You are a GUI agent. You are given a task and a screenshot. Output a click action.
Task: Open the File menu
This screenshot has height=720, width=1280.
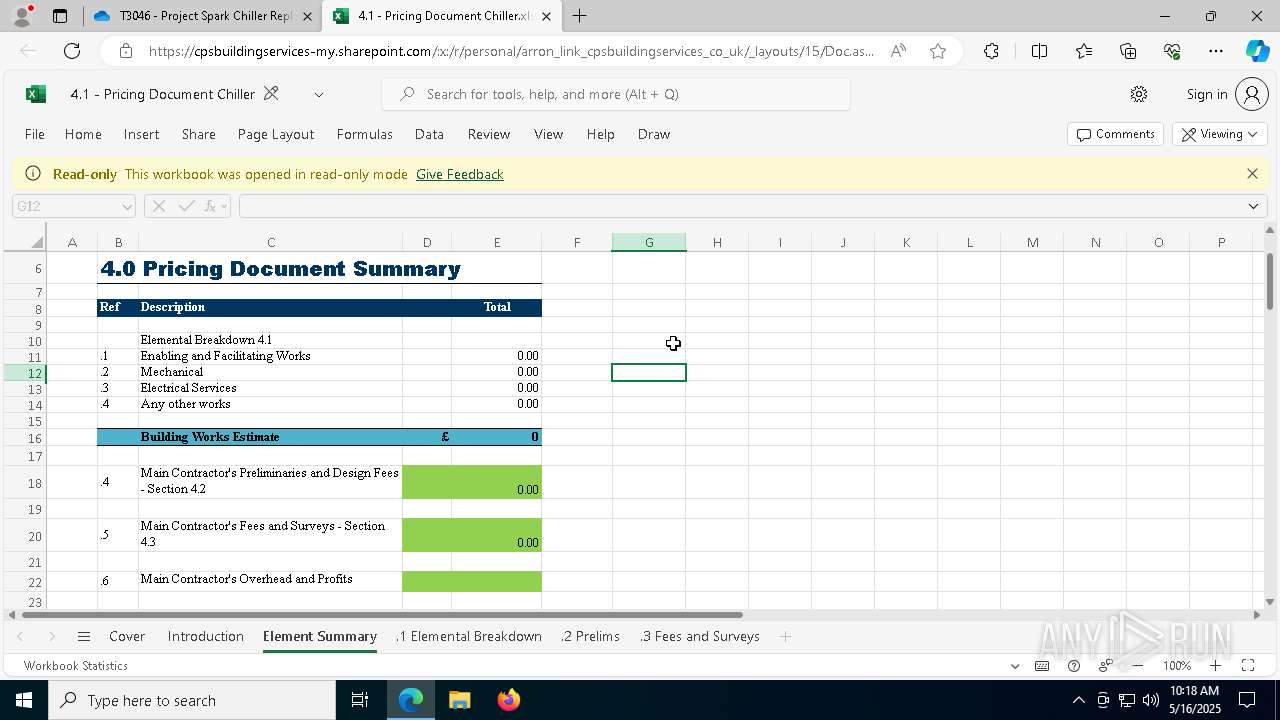tap(35, 134)
